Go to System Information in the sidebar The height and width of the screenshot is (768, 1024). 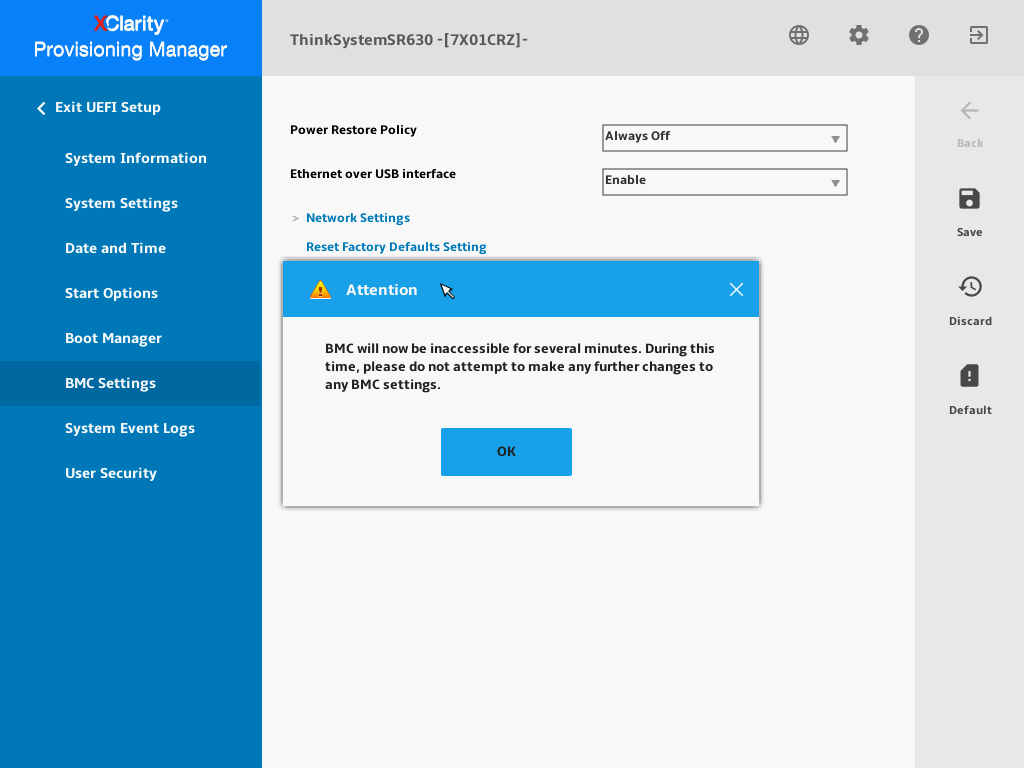tap(136, 158)
